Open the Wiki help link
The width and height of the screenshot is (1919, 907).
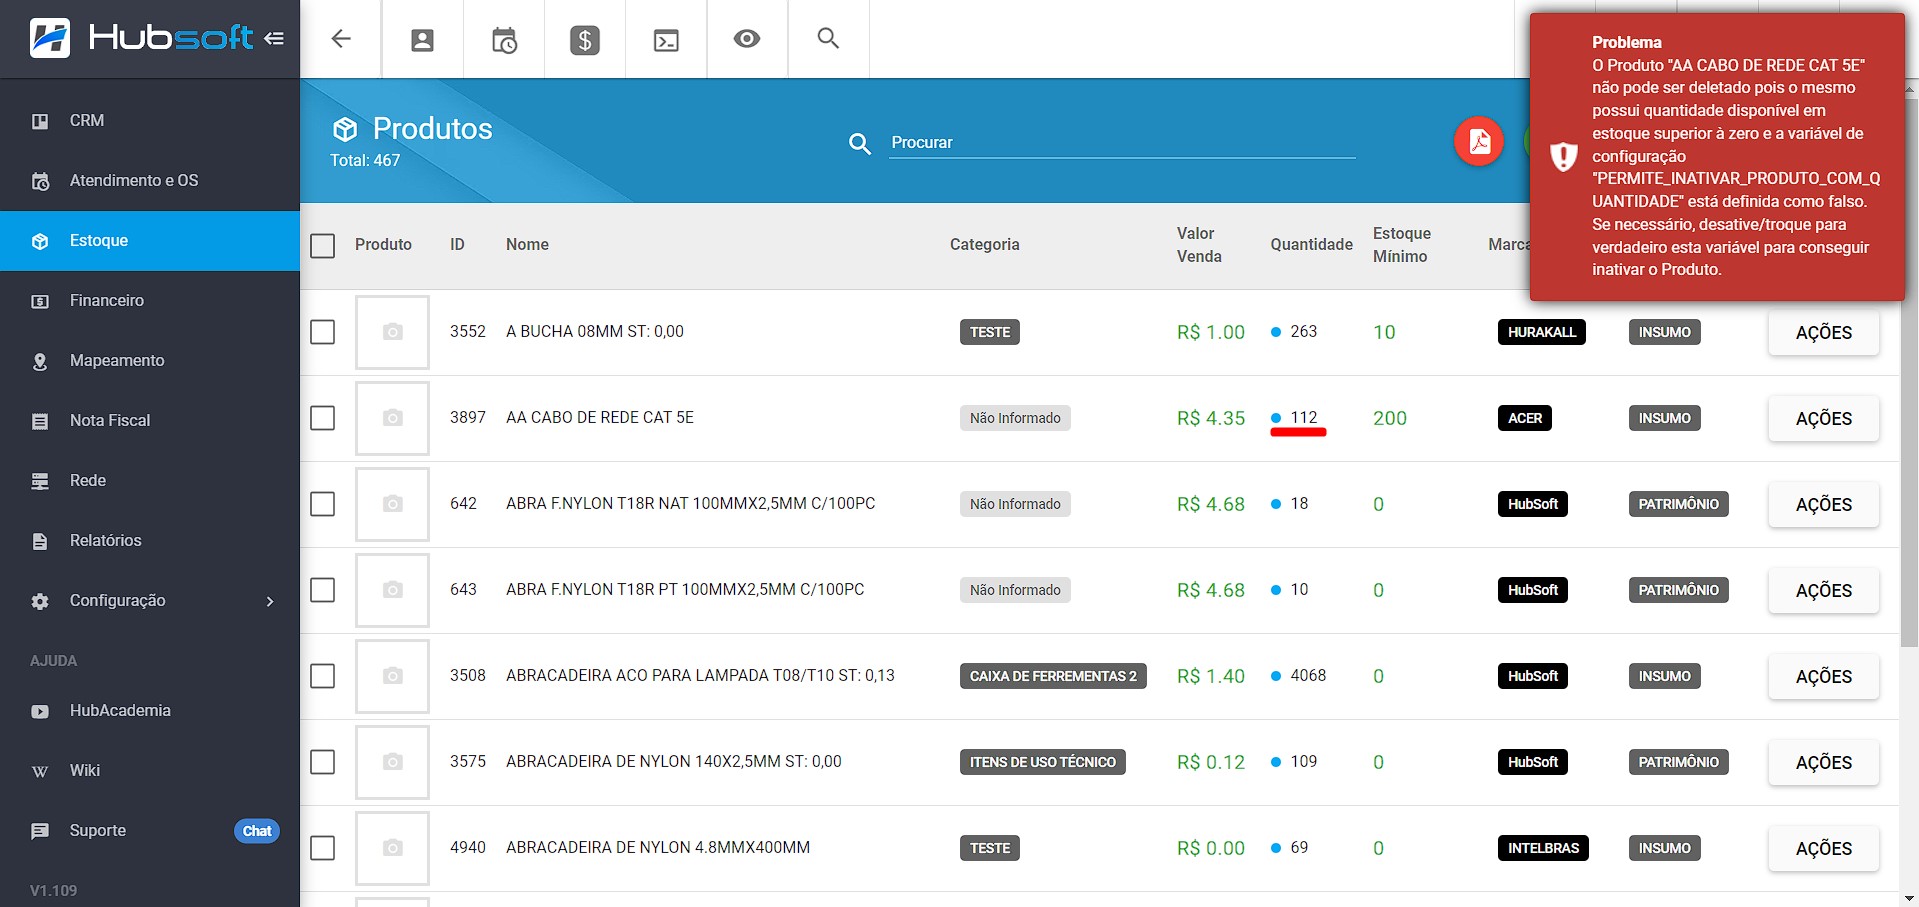coord(150,770)
